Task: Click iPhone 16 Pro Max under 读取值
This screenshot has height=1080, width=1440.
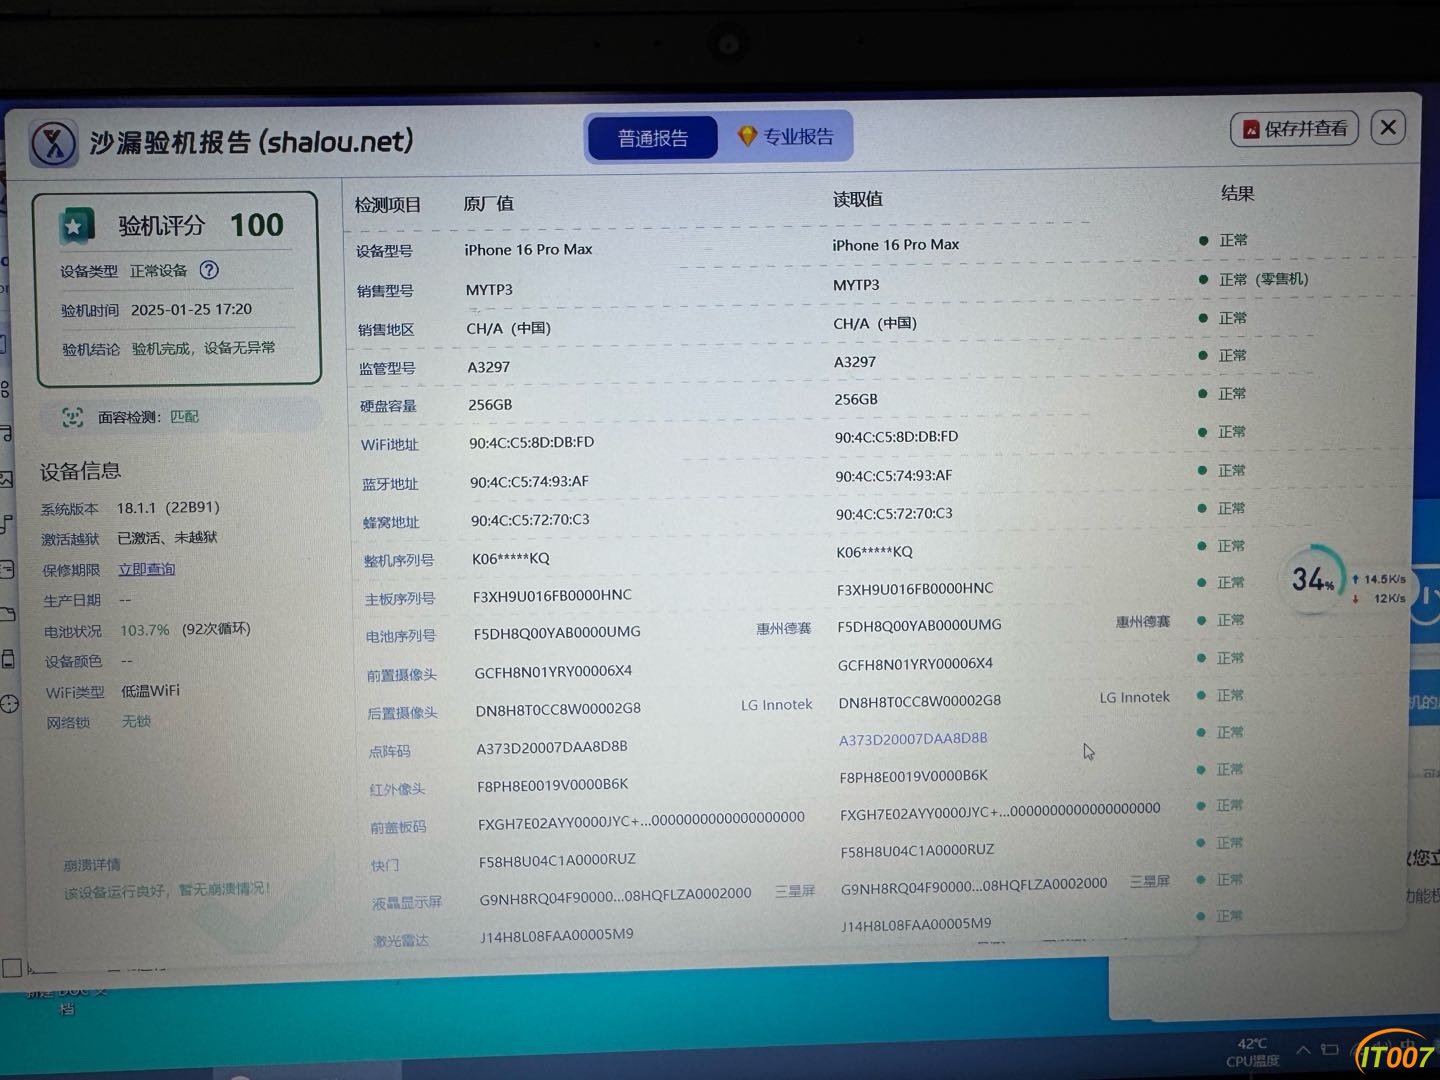Action: point(895,245)
